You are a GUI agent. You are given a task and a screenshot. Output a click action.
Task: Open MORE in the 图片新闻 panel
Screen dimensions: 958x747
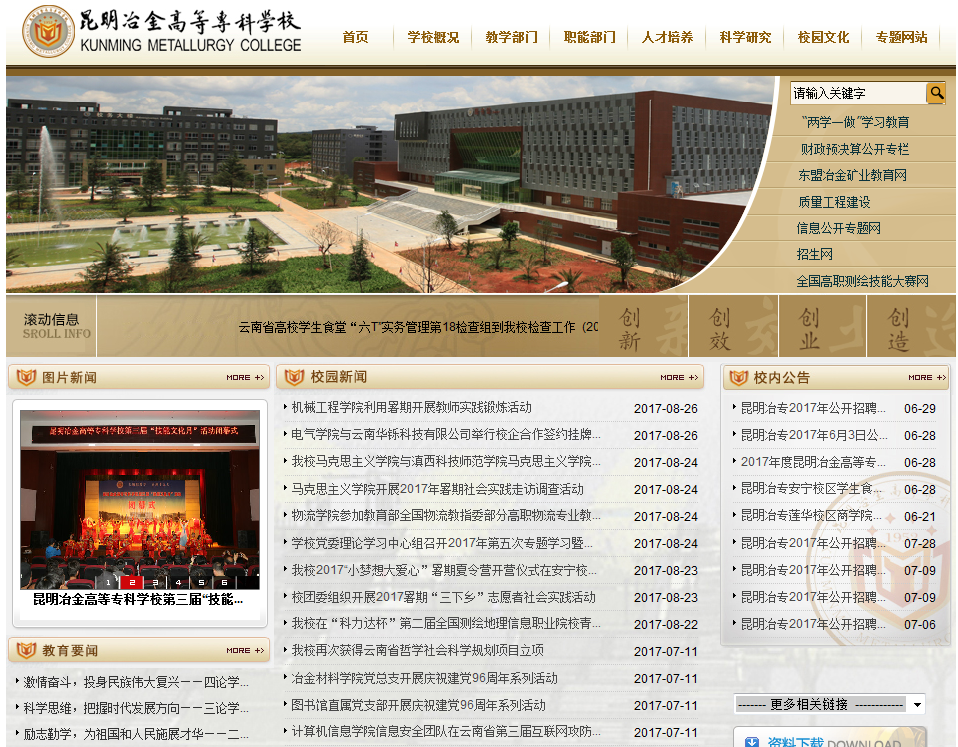[x=245, y=378]
